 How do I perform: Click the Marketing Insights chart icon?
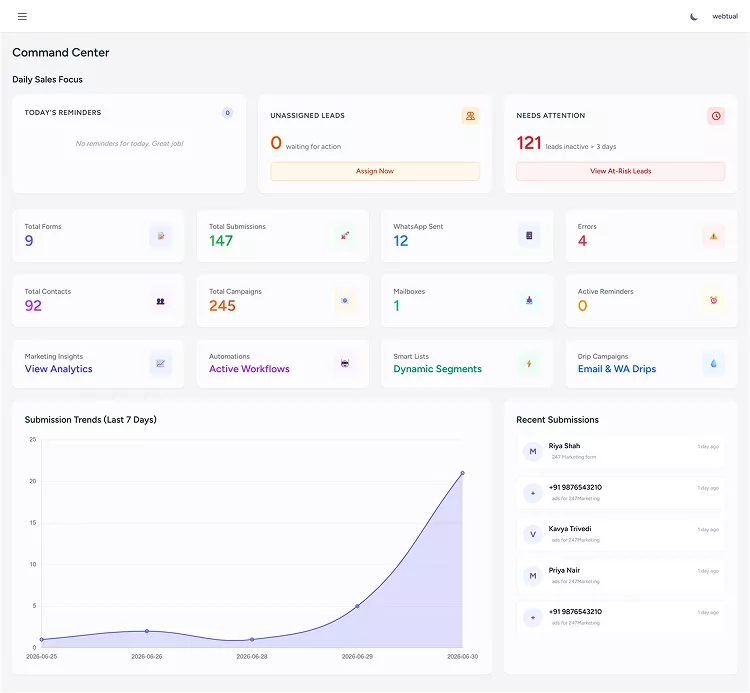tap(161, 364)
